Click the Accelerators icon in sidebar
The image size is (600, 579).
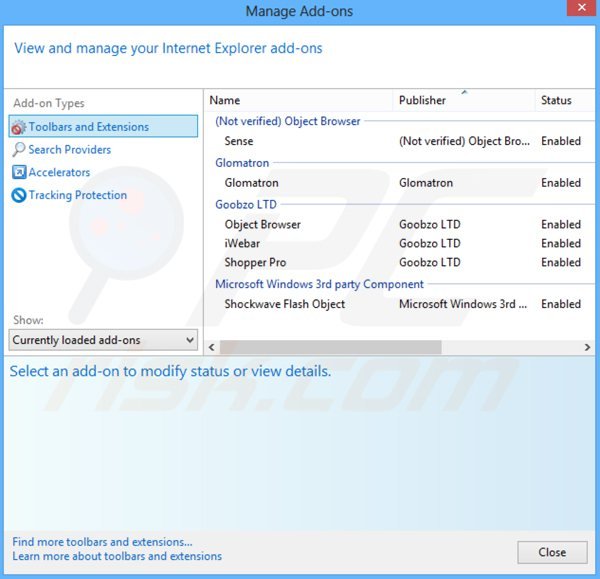[x=18, y=173]
